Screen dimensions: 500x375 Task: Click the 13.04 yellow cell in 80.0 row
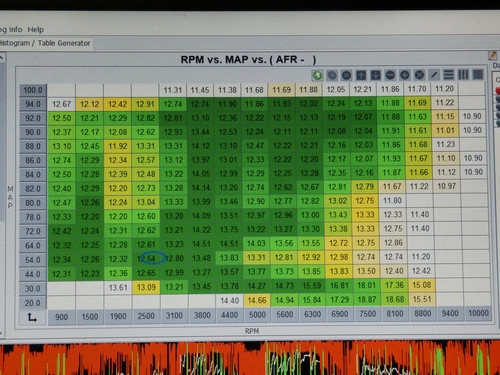(146, 202)
